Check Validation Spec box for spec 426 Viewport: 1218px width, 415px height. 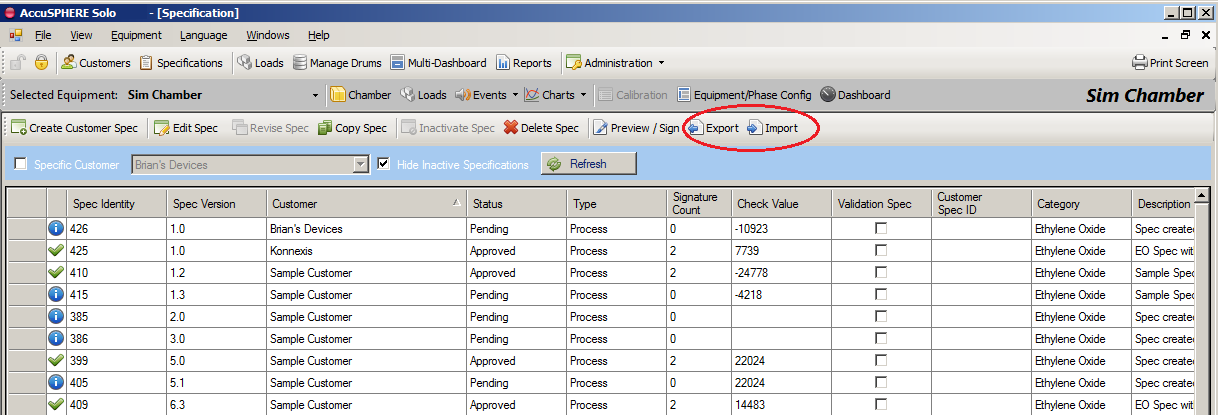coord(880,229)
